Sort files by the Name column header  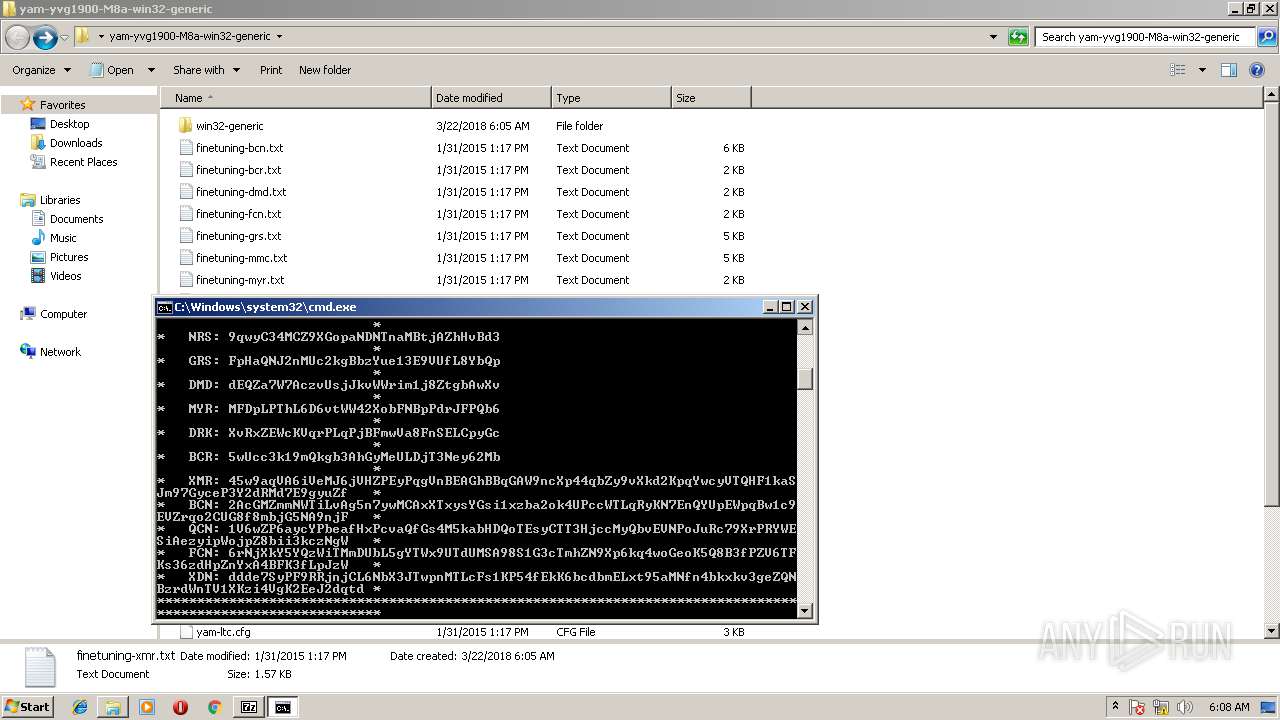click(x=296, y=98)
